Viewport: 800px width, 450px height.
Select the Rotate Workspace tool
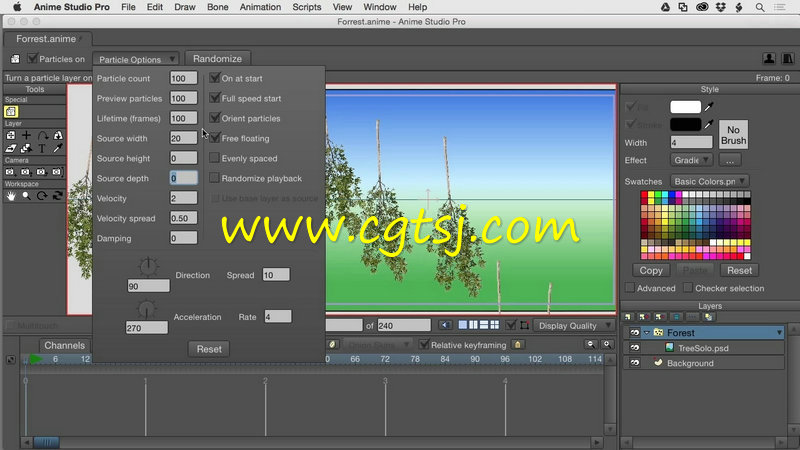[42, 196]
